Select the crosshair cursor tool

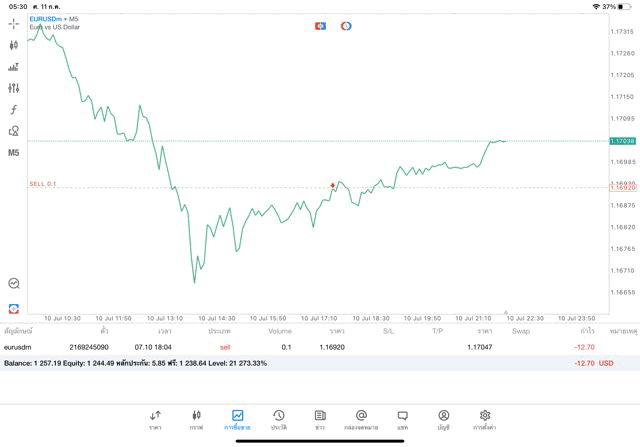tap(14, 23)
